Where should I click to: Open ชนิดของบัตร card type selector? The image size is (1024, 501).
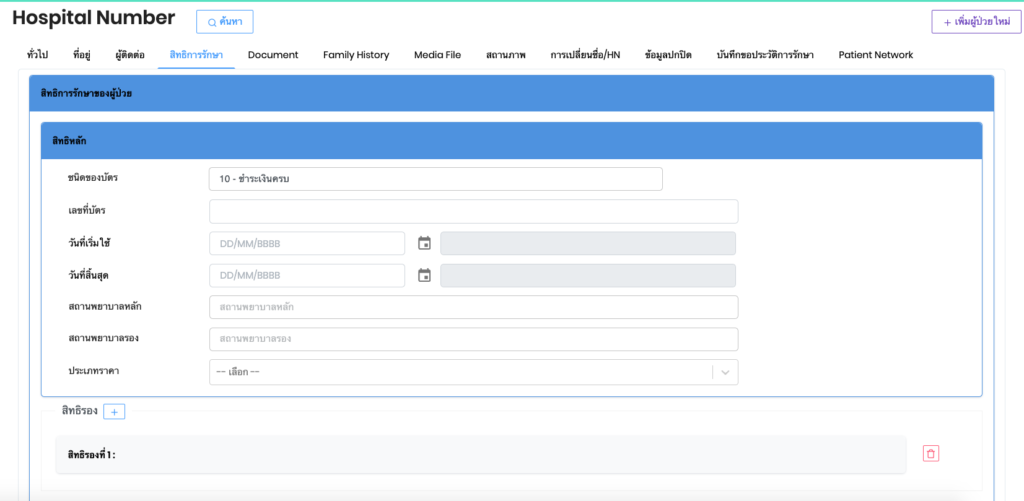435,179
